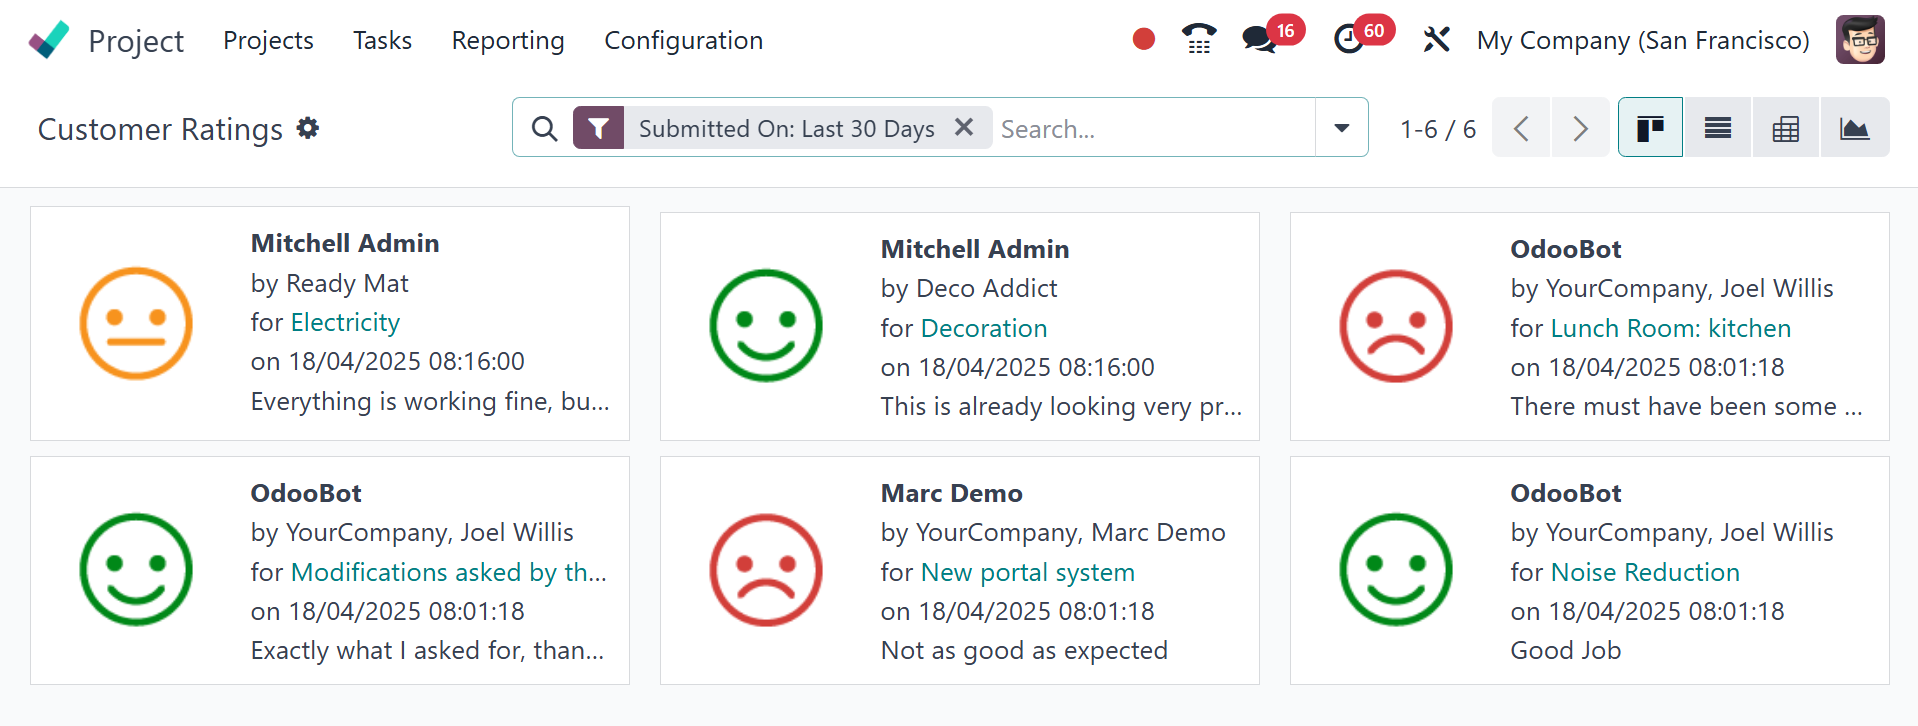The image size is (1918, 726).
Task: Click the red recording status dot
Action: (1144, 39)
